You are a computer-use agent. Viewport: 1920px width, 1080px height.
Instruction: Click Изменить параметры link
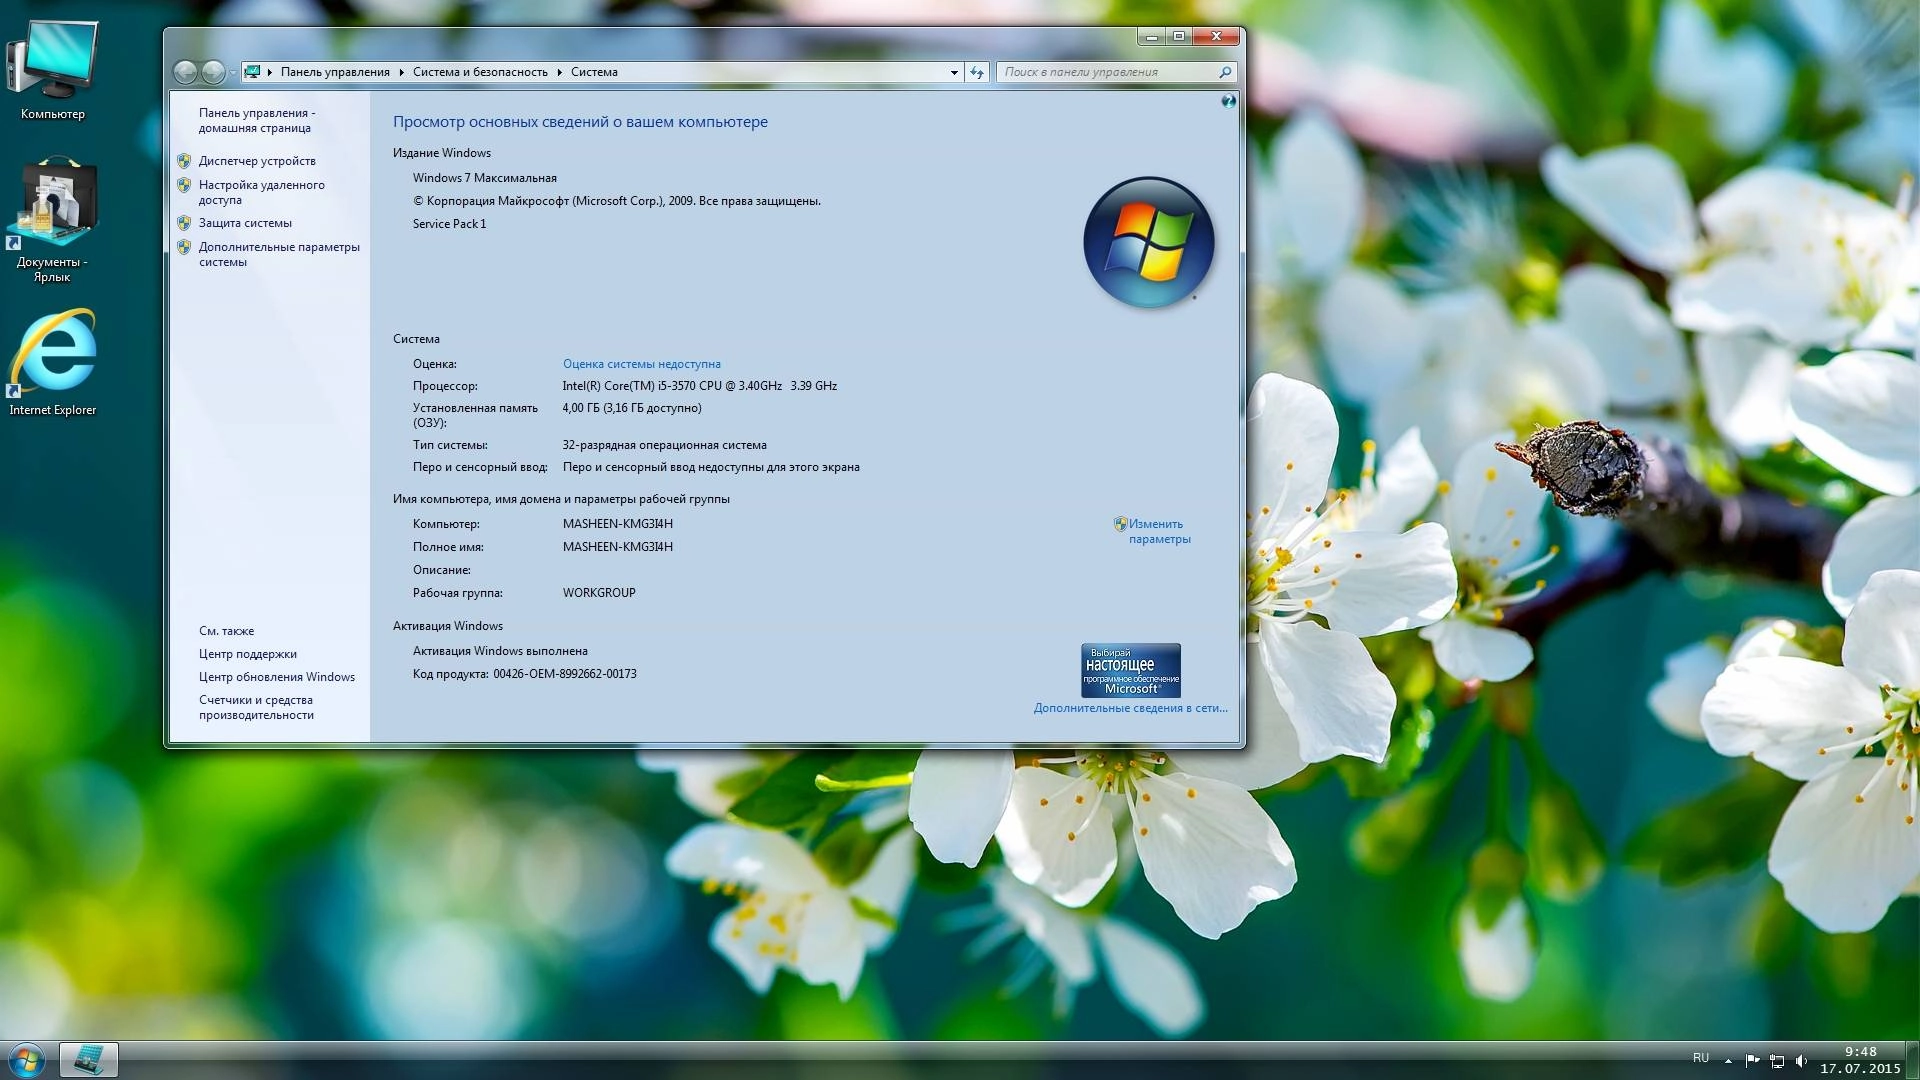1159,531
